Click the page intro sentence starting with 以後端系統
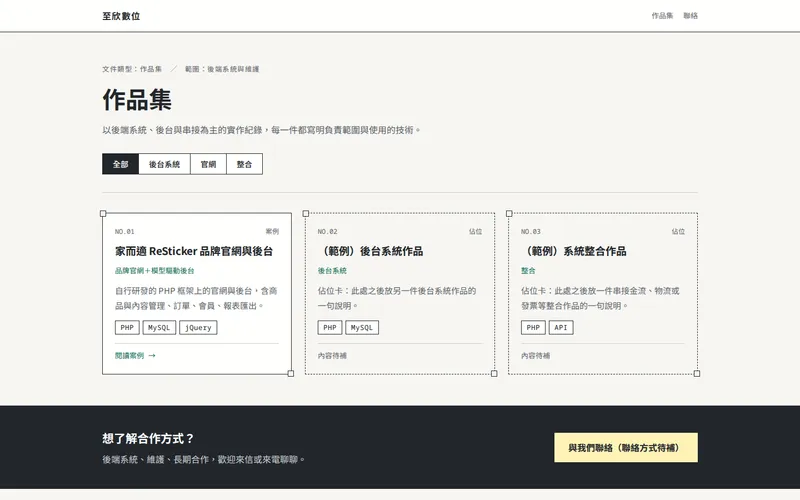Viewport: 800px width, 500px height. click(262, 130)
